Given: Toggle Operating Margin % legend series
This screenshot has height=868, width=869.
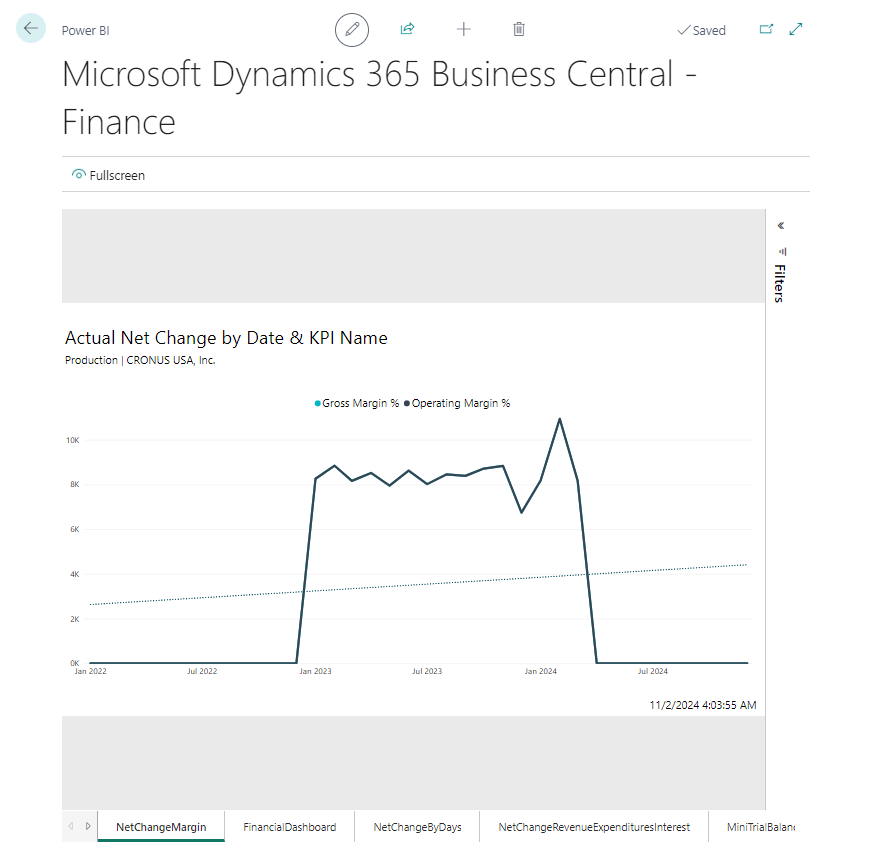Looking at the screenshot, I should tap(457, 404).
